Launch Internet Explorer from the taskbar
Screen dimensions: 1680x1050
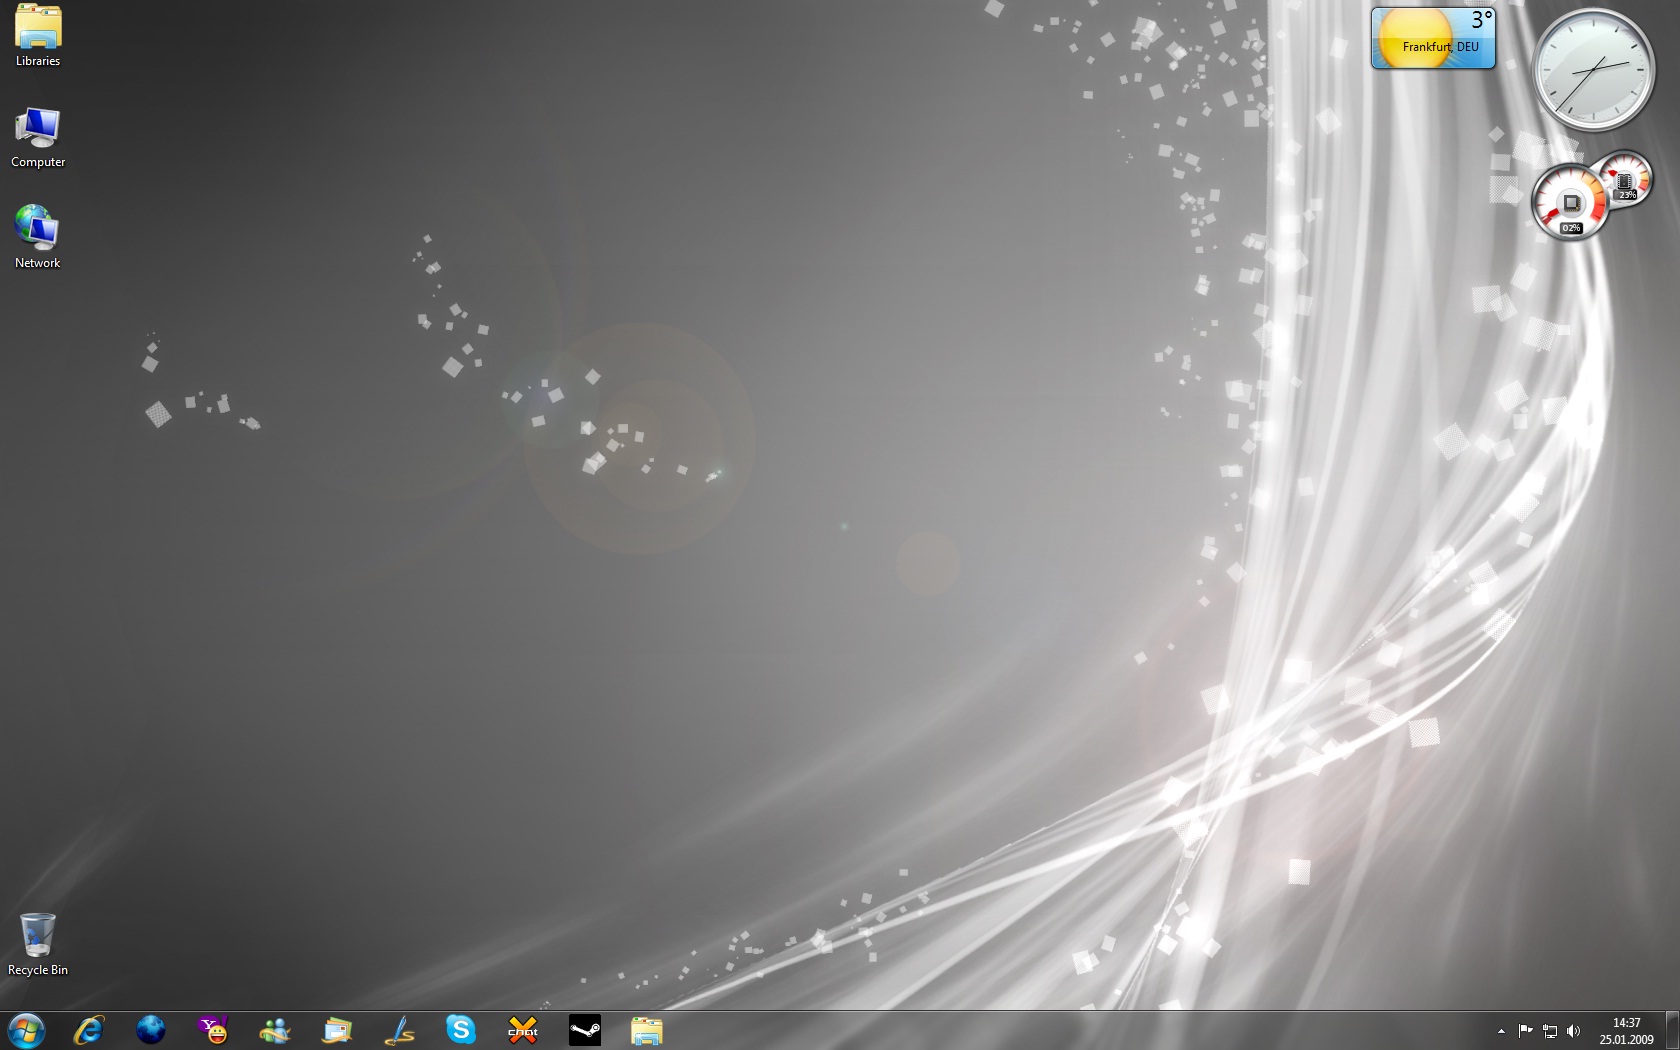click(89, 1030)
